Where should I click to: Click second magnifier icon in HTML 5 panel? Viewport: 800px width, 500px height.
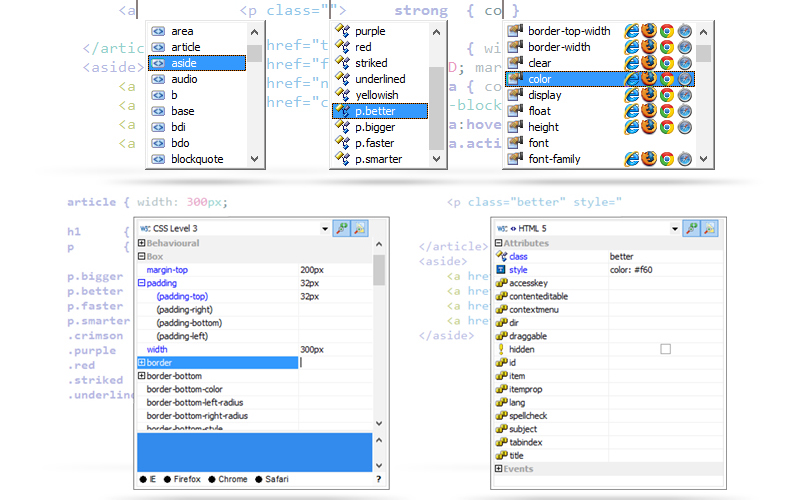point(710,229)
